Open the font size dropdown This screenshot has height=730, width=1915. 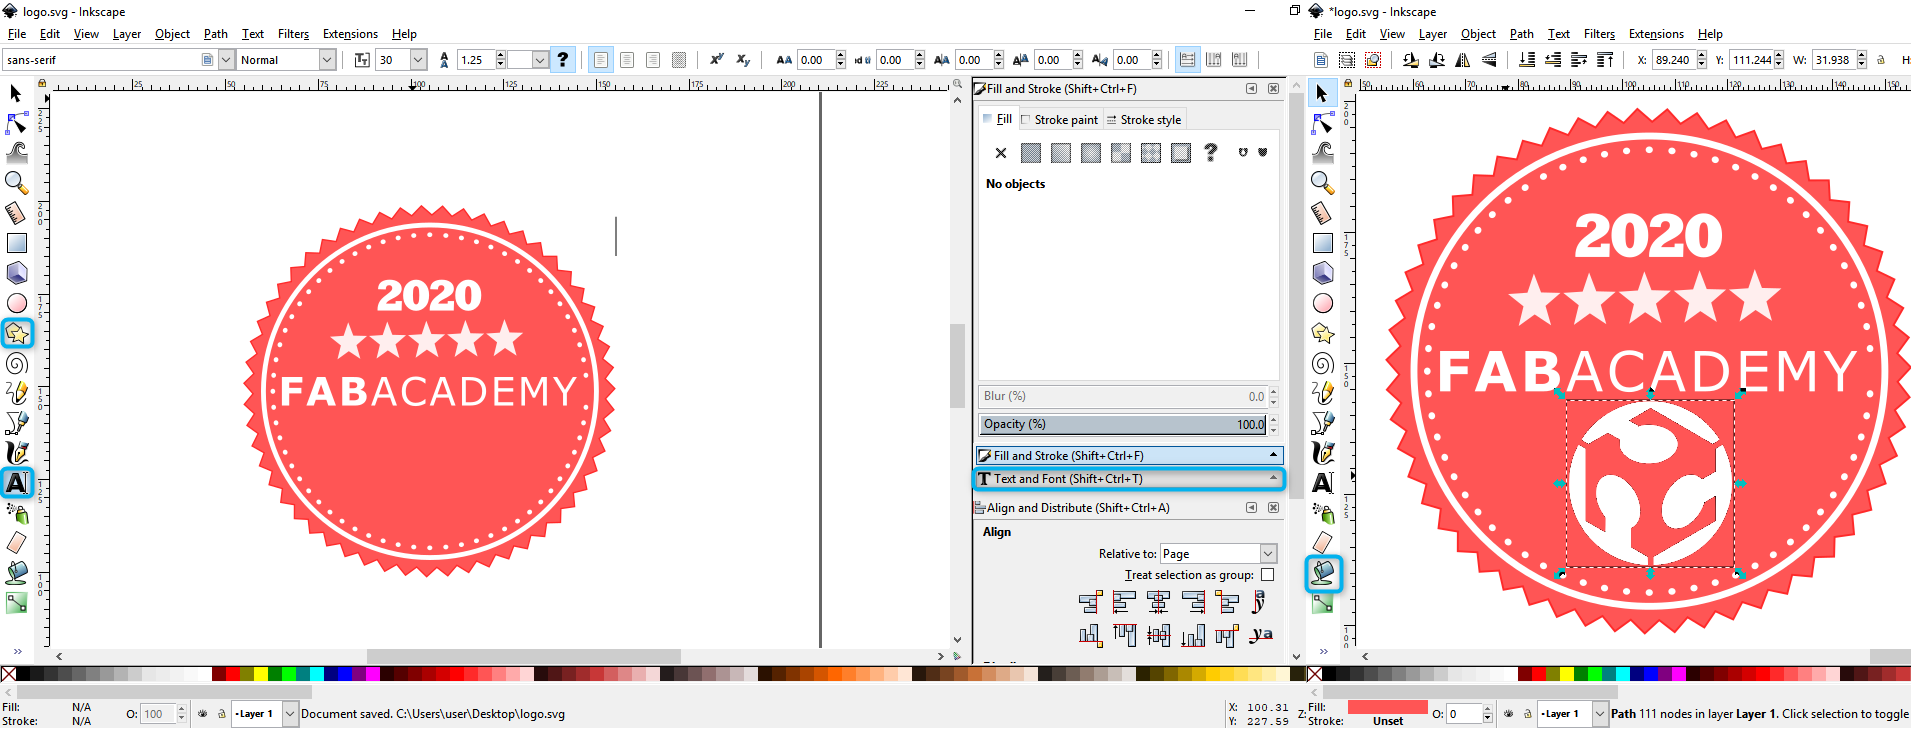point(419,60)
